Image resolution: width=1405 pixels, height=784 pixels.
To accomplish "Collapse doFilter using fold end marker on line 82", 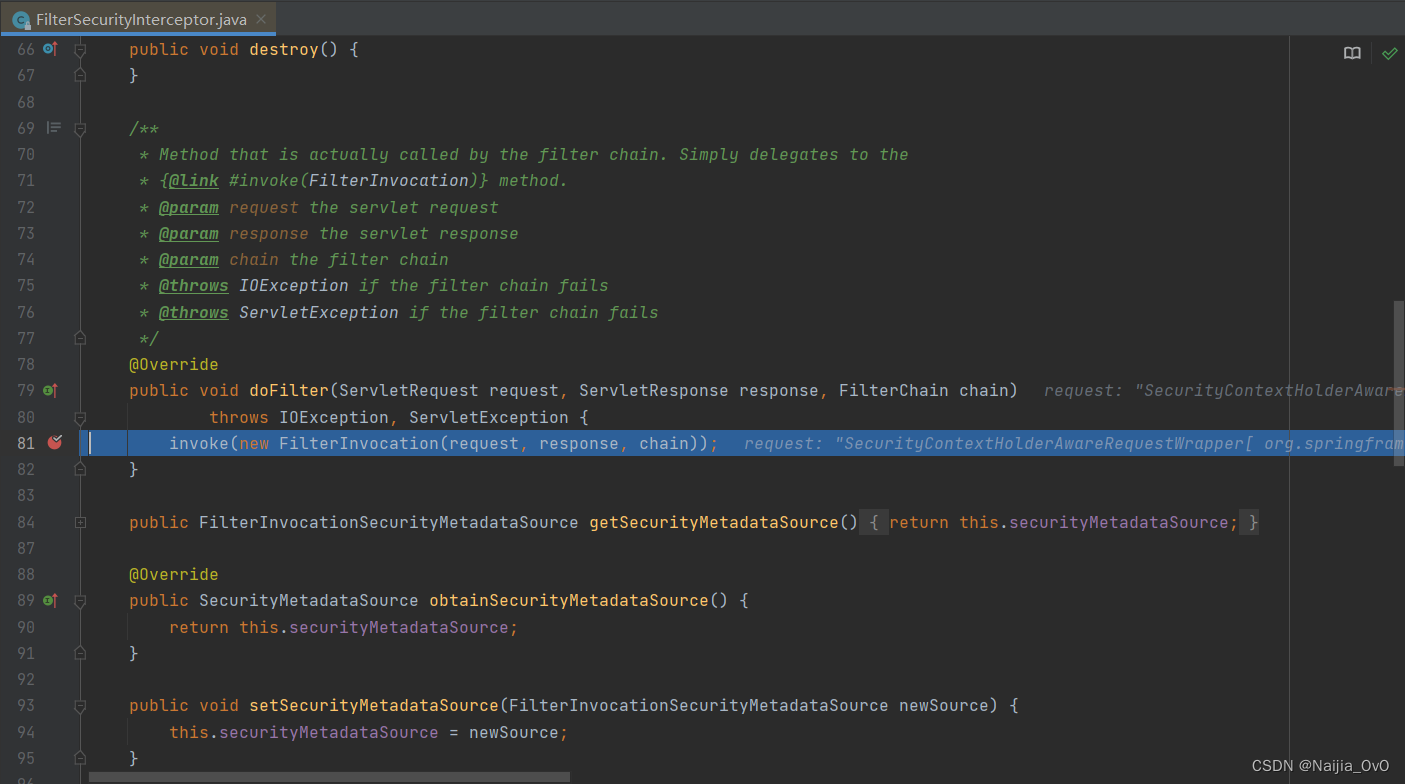I will click(80, 469).
